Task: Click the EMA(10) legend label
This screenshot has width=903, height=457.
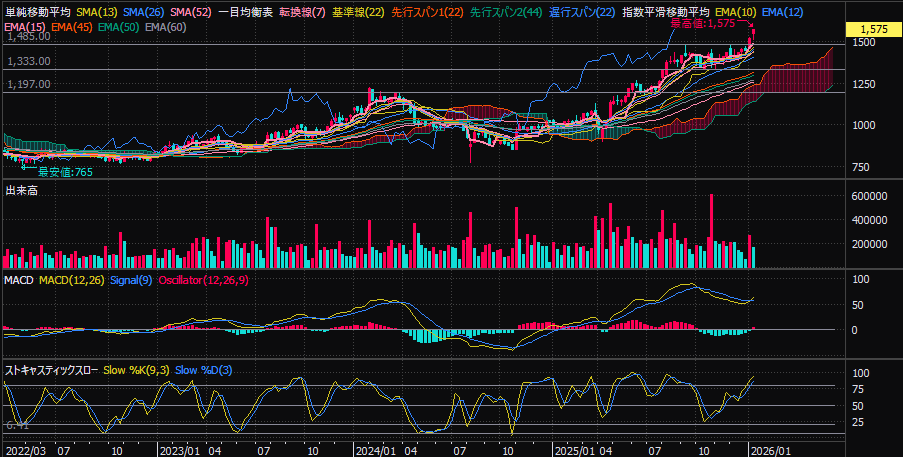Action: (x=735, y=11)
